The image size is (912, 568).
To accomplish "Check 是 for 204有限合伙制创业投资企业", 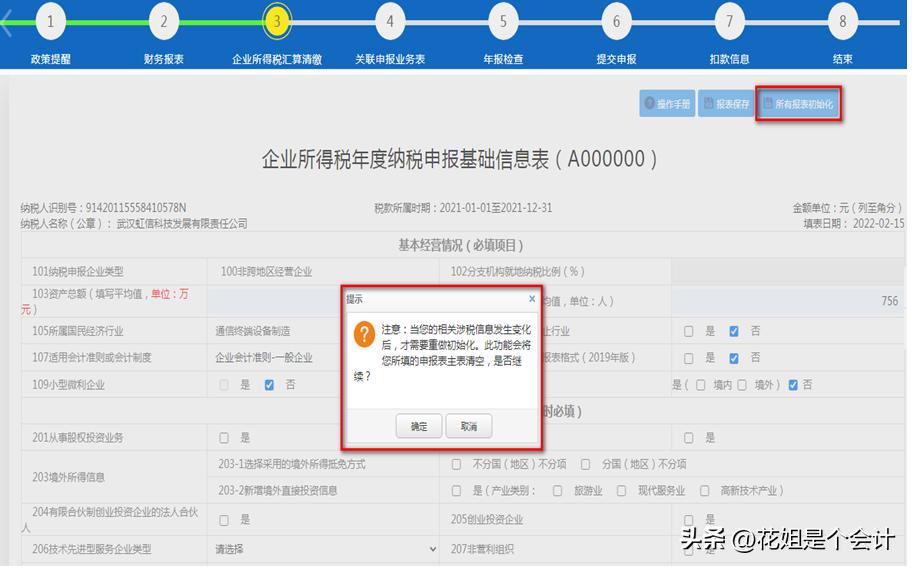I will pyautogui.click(x=224, y=520).
